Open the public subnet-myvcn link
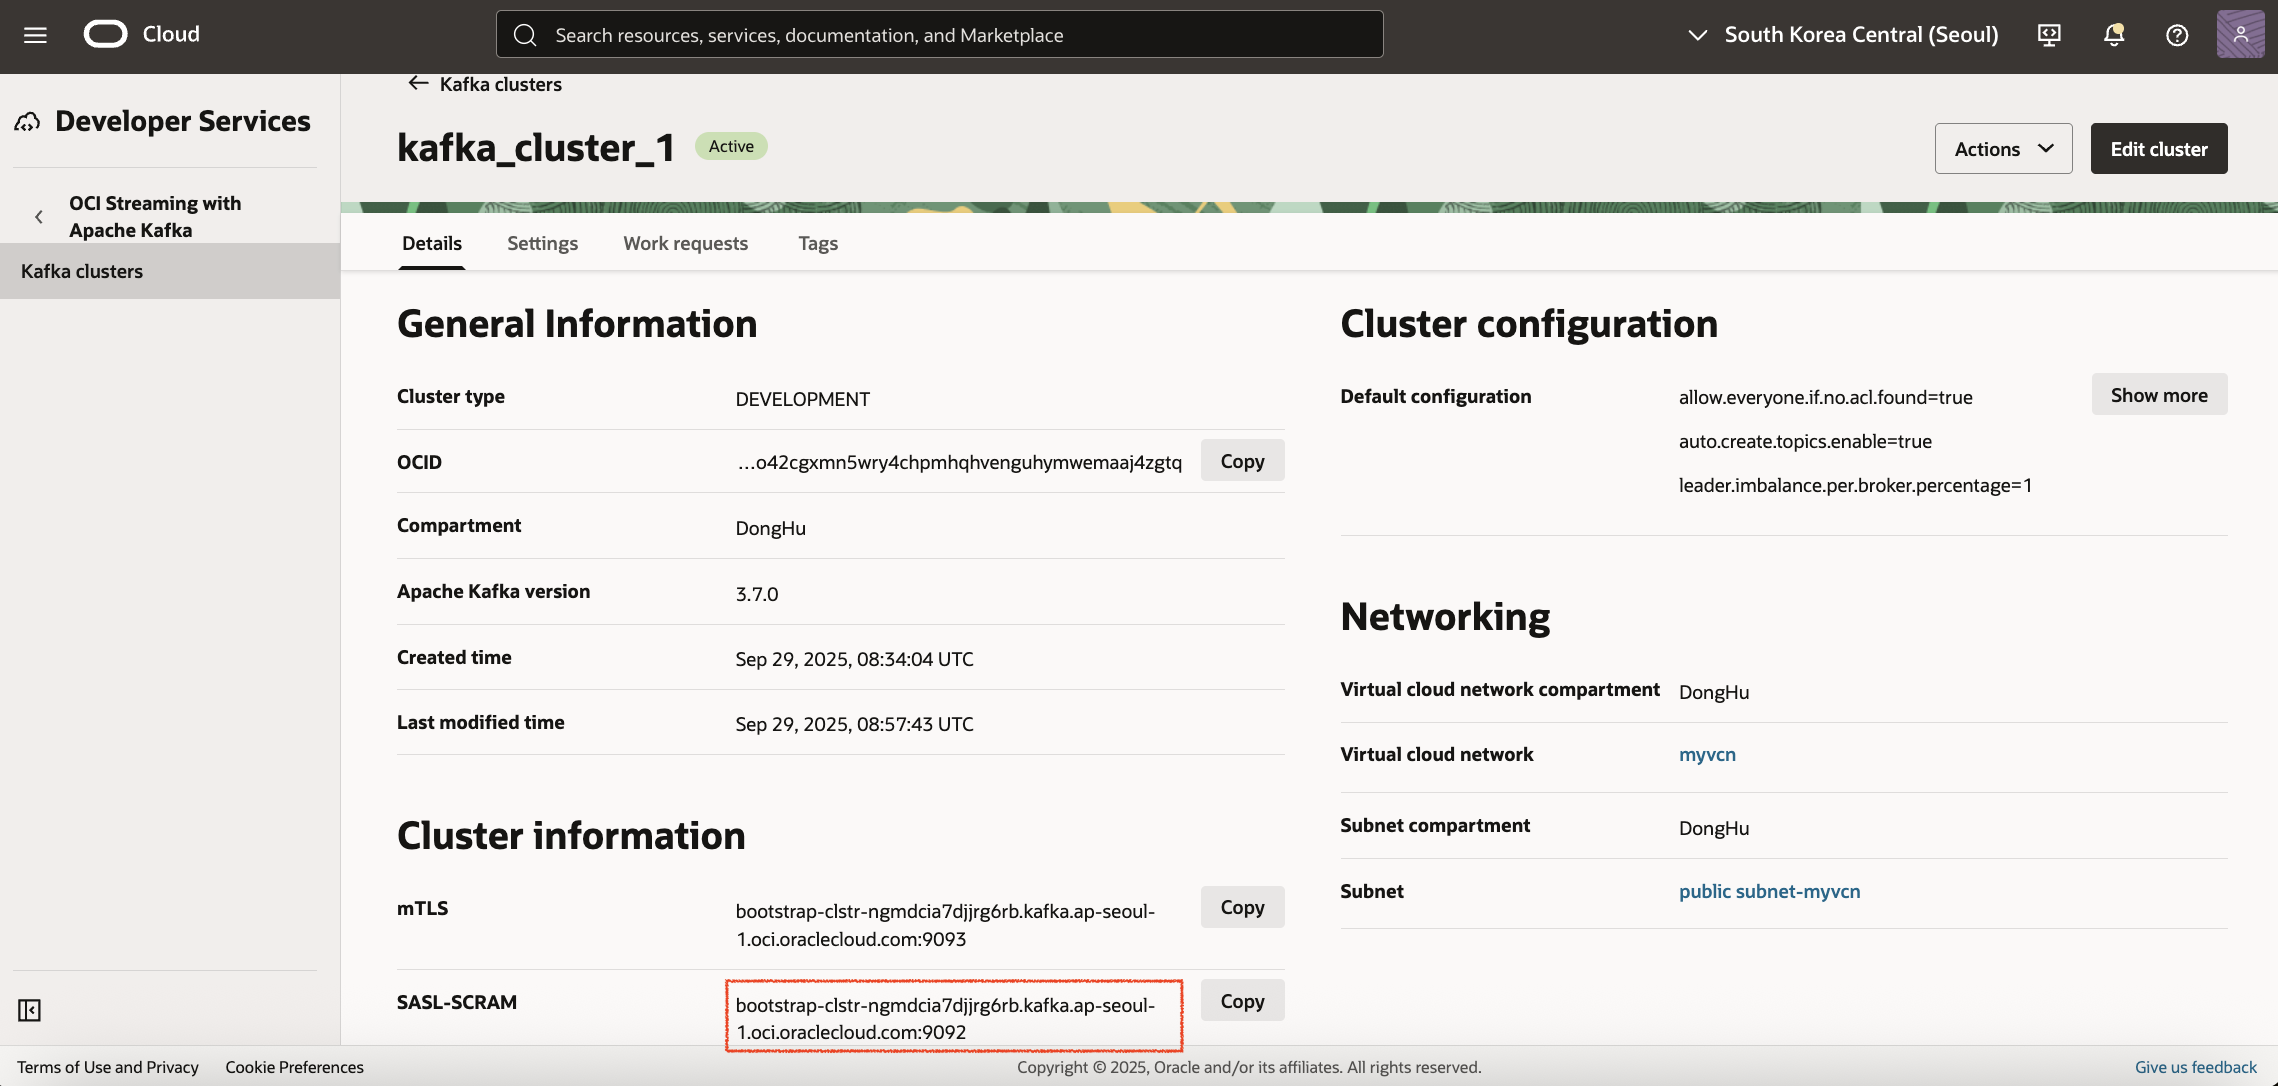Screen dimensions: 2278x1086 point(1769,891)
